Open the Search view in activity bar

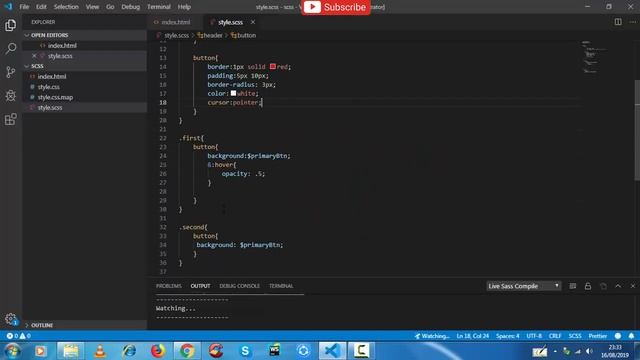11,49
